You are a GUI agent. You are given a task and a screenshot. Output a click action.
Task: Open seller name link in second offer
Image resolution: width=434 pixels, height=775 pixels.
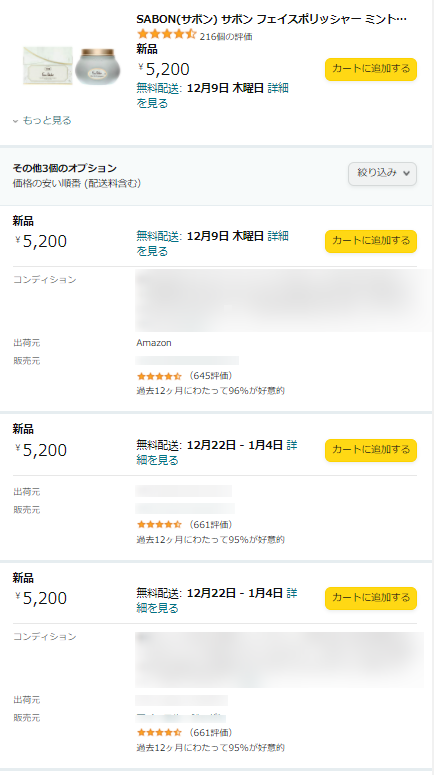(185, 509)
